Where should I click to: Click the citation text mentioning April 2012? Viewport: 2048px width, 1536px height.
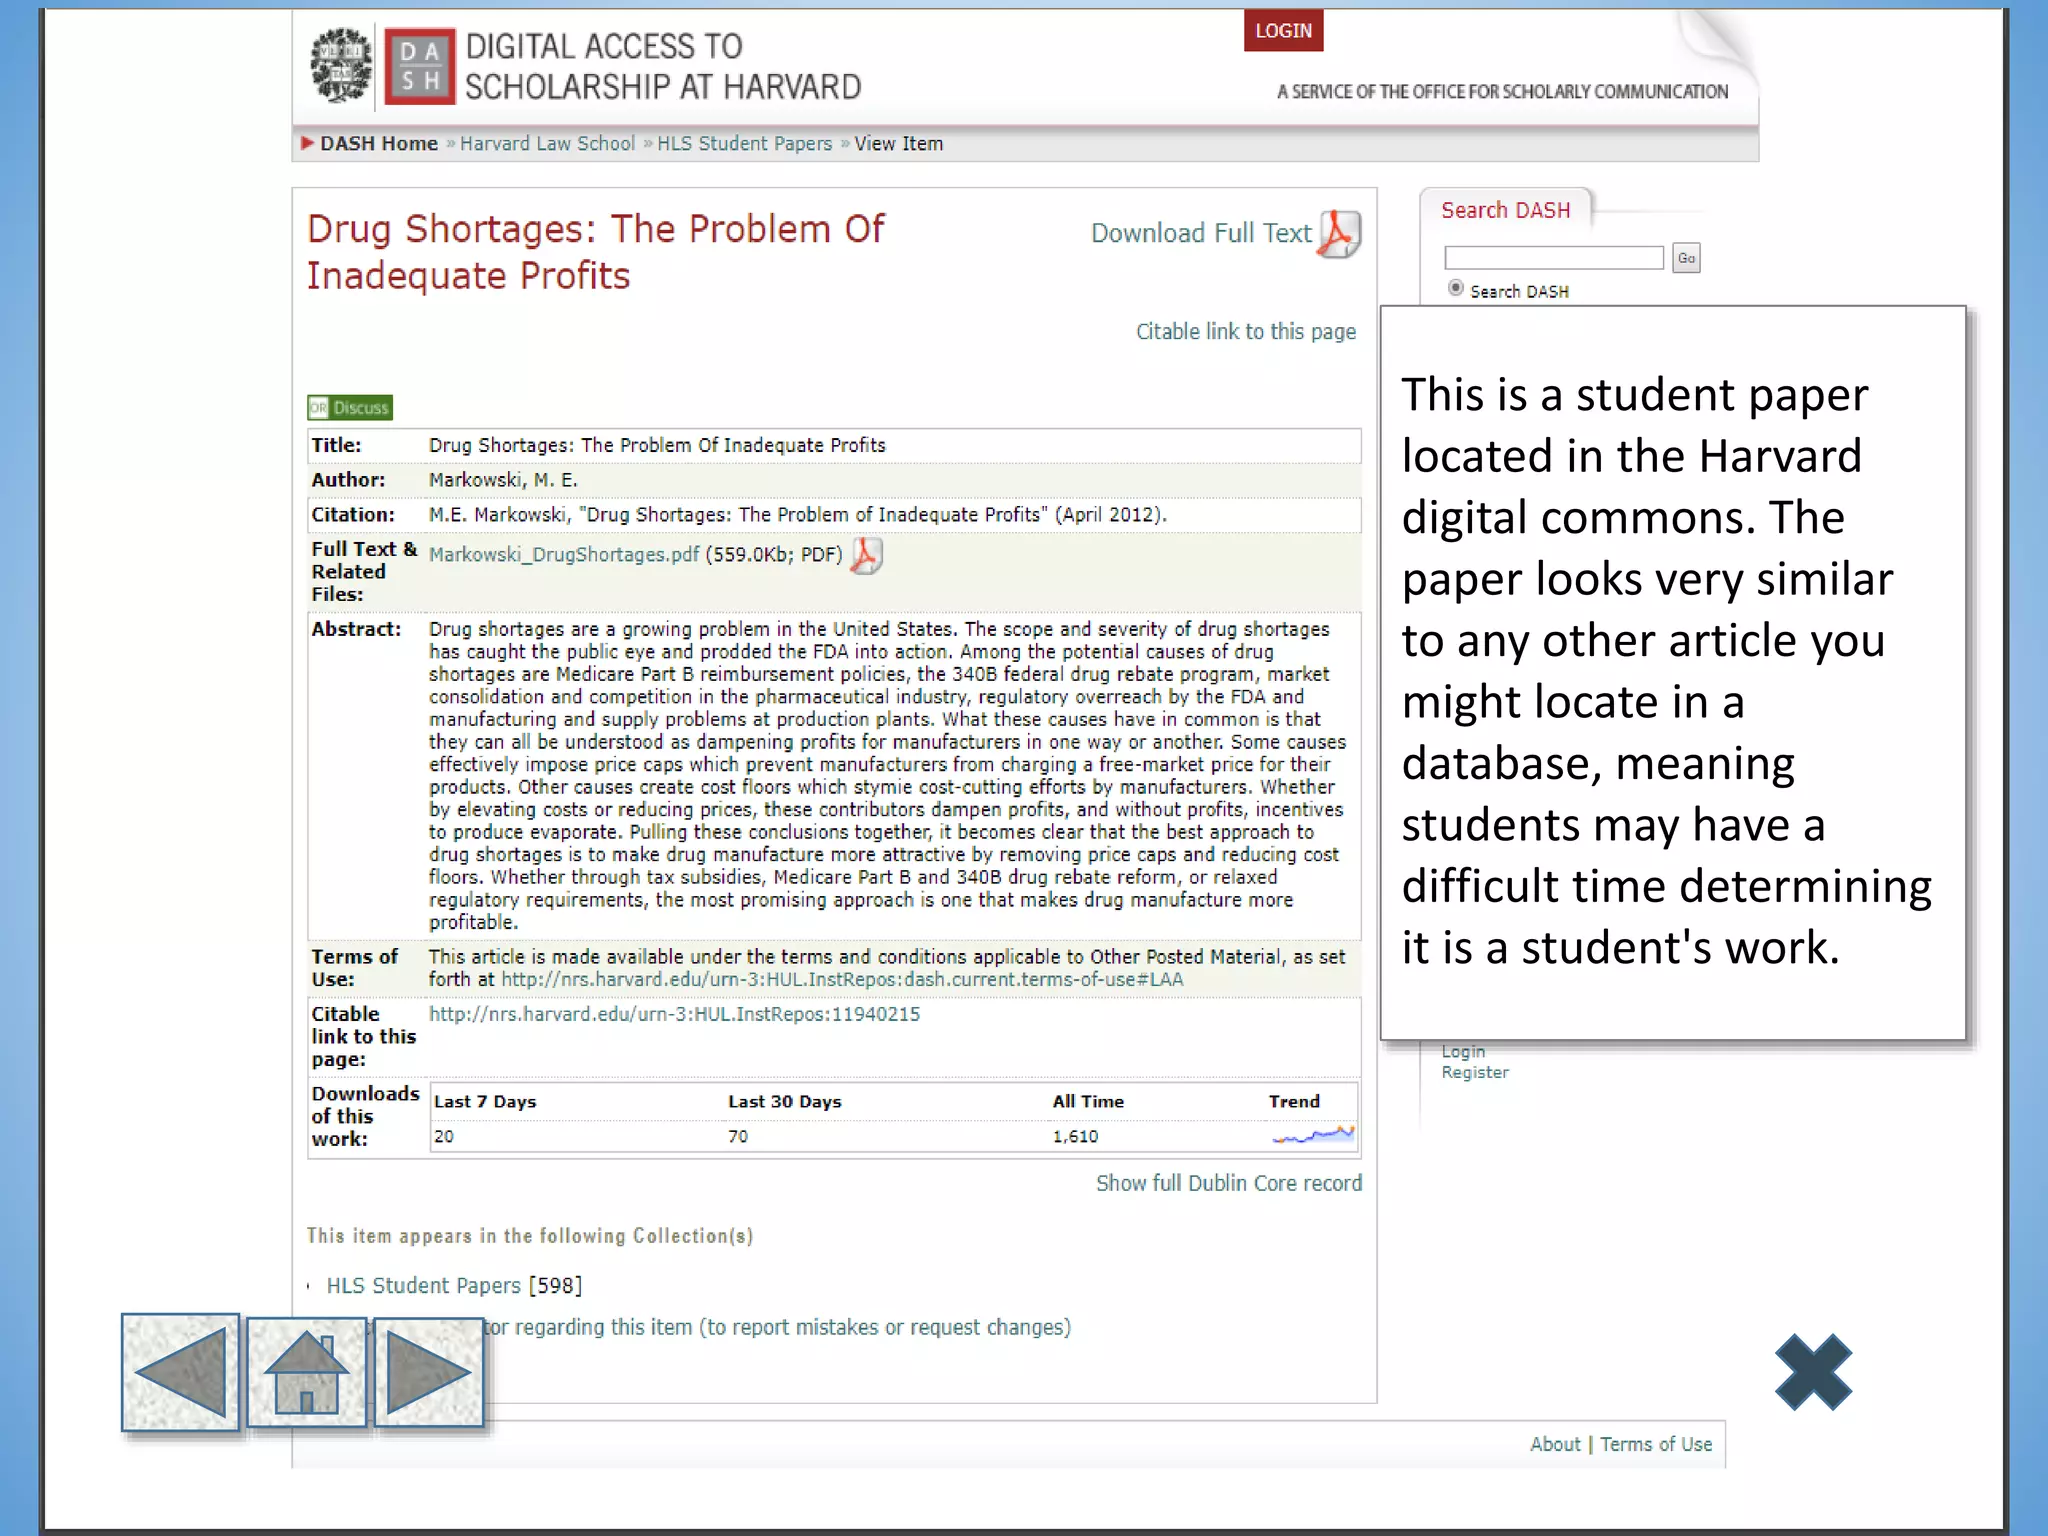pos(798,515)
